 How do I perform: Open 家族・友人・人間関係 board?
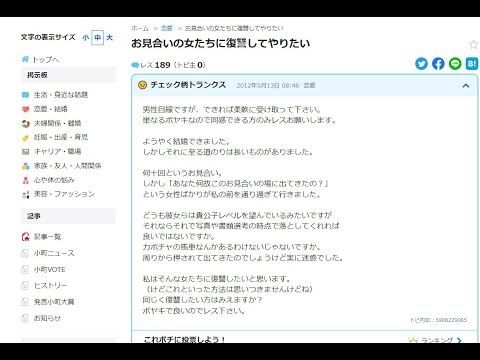(x=67, y=166)
